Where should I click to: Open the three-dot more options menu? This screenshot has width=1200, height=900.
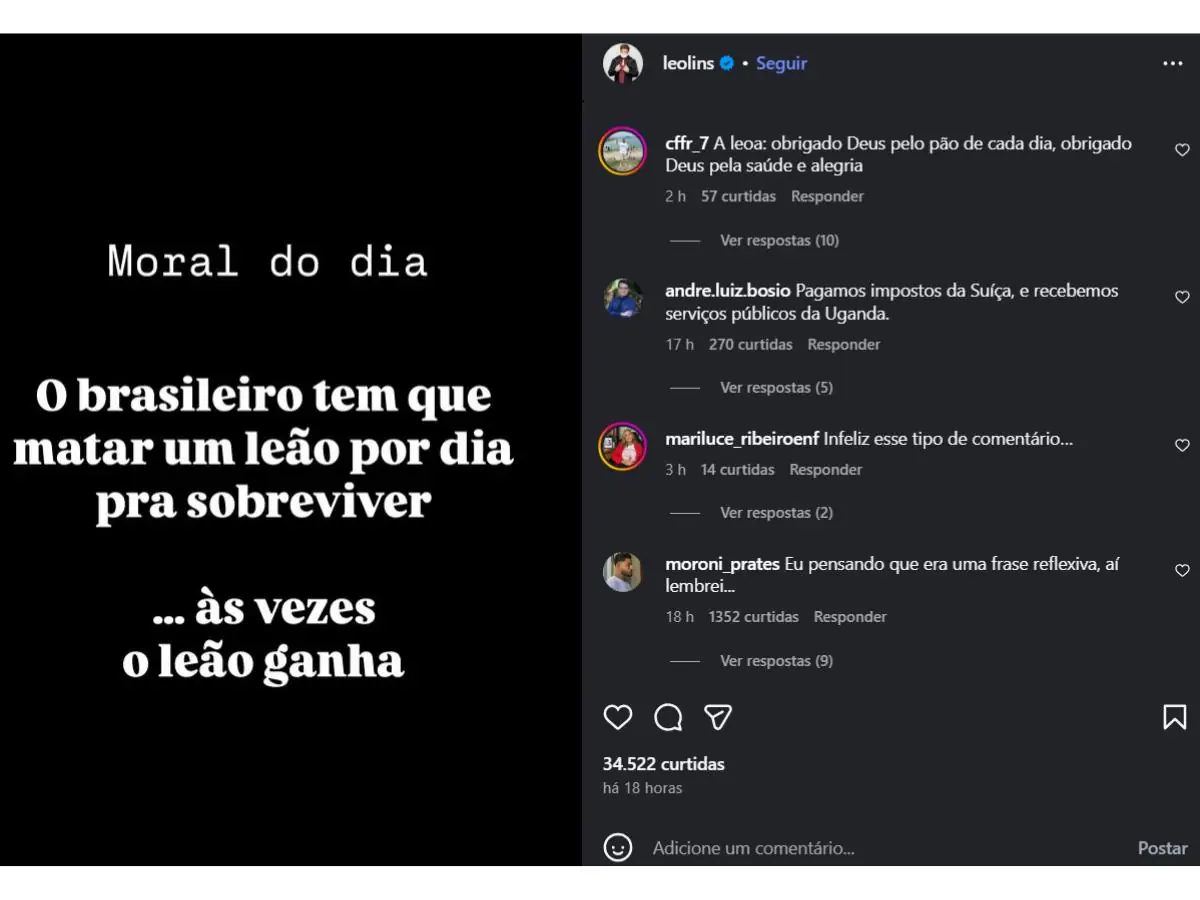coord(1173,64)
